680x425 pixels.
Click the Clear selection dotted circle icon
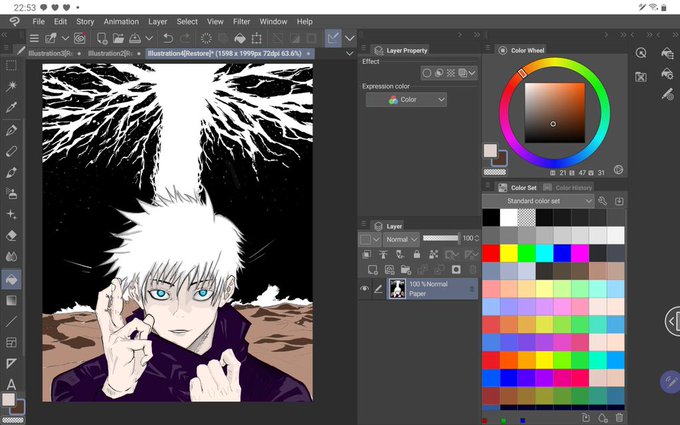tap(206, 39)
